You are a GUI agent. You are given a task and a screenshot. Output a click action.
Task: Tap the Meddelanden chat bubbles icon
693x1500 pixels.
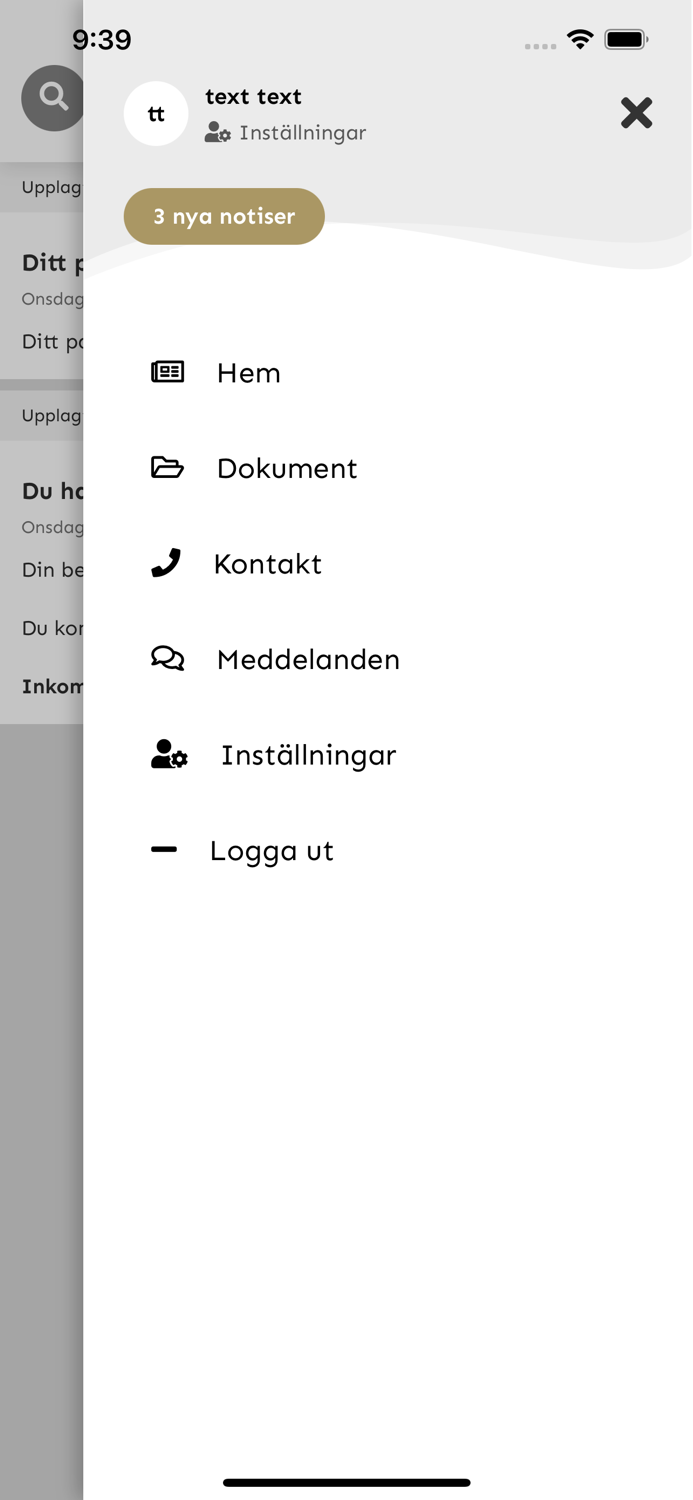(167, 658)
